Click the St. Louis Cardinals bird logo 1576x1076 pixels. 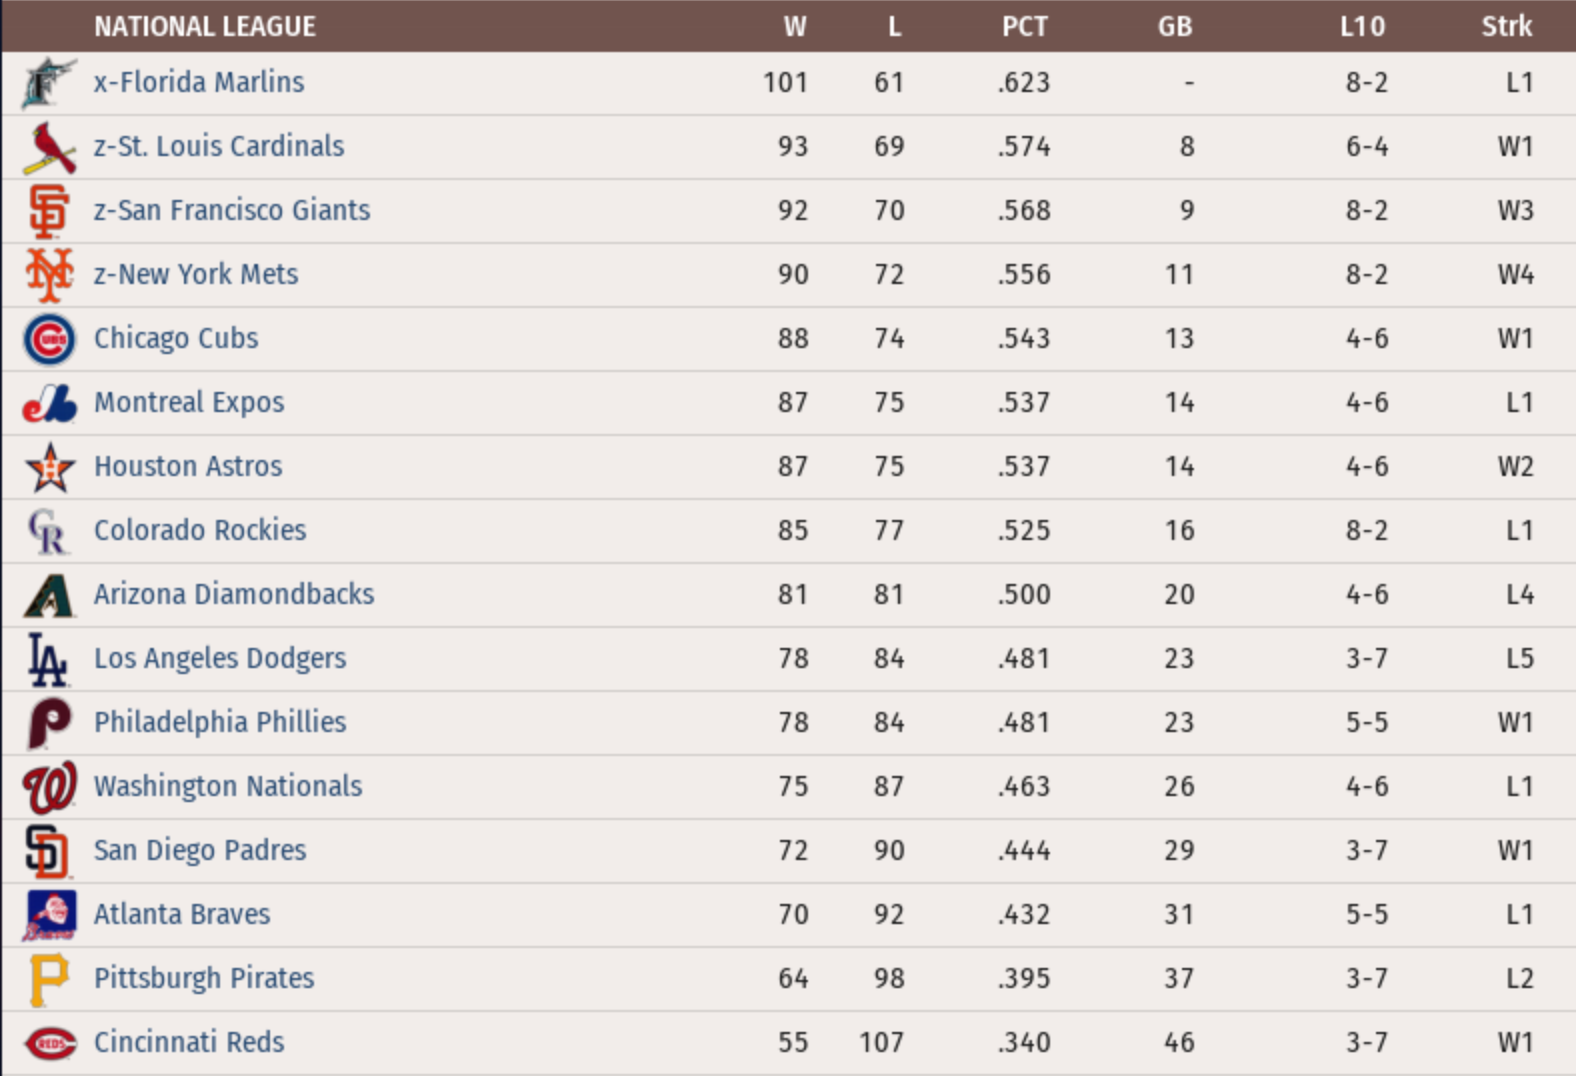click(x=49, y=147)
